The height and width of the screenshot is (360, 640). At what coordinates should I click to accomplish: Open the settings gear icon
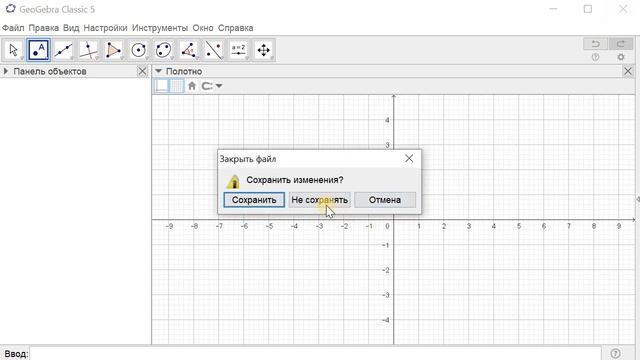621,57
